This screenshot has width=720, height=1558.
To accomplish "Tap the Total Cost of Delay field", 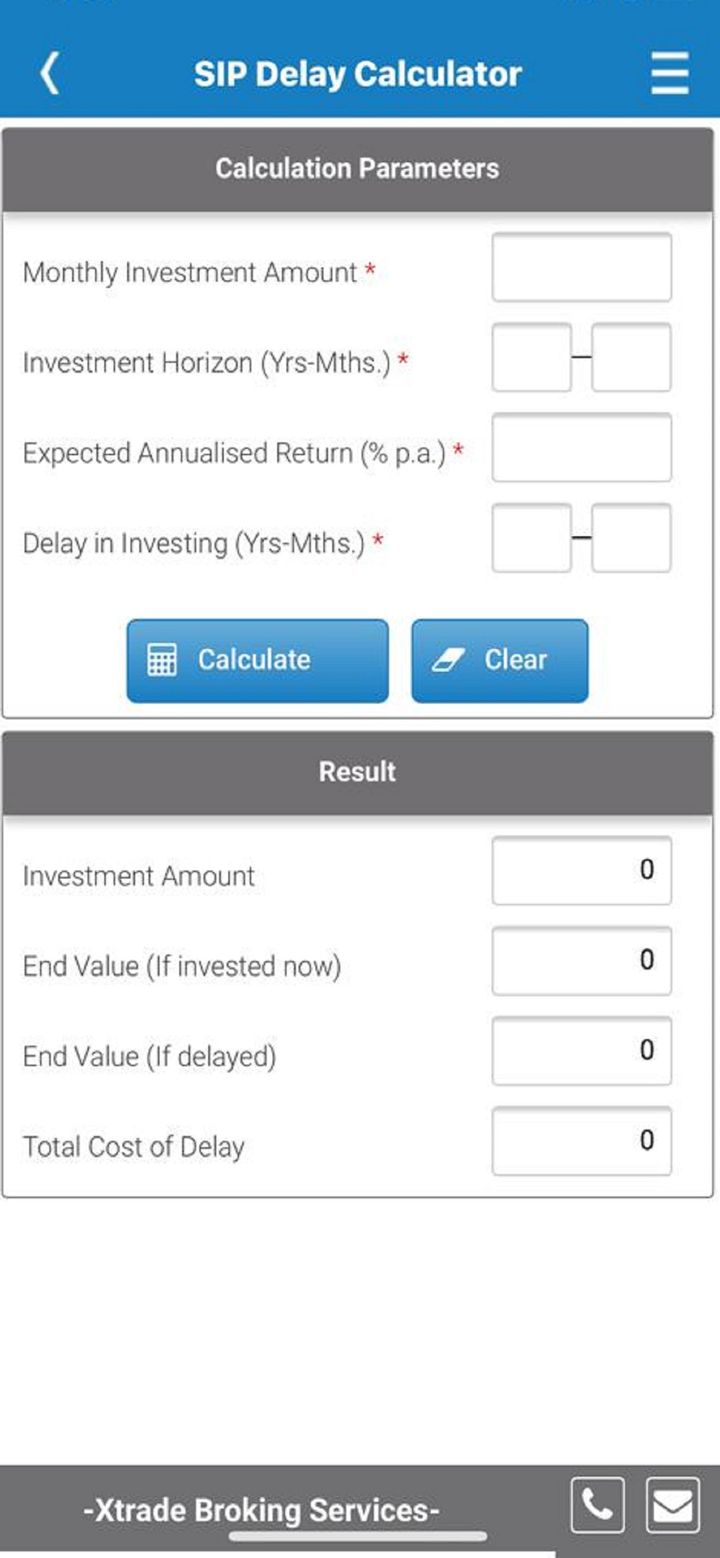I will click(581, 1141).
